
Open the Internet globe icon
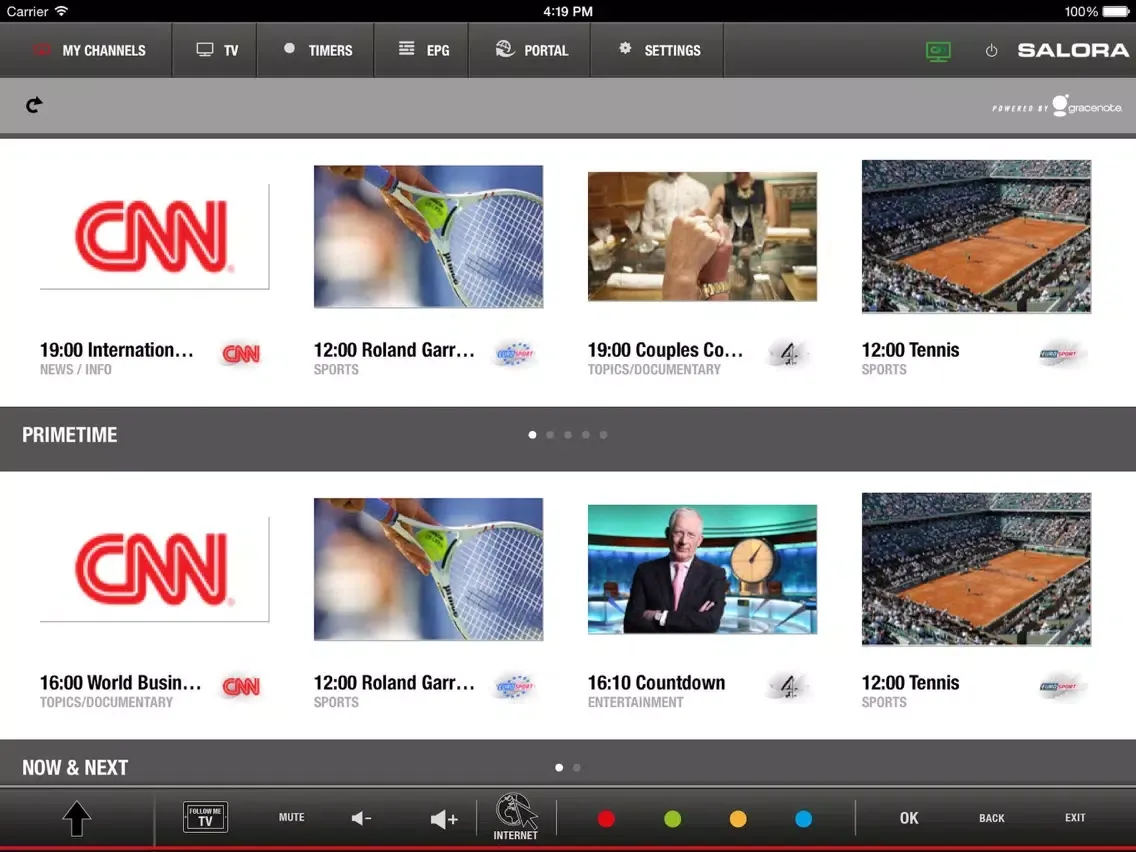[516, 817]
